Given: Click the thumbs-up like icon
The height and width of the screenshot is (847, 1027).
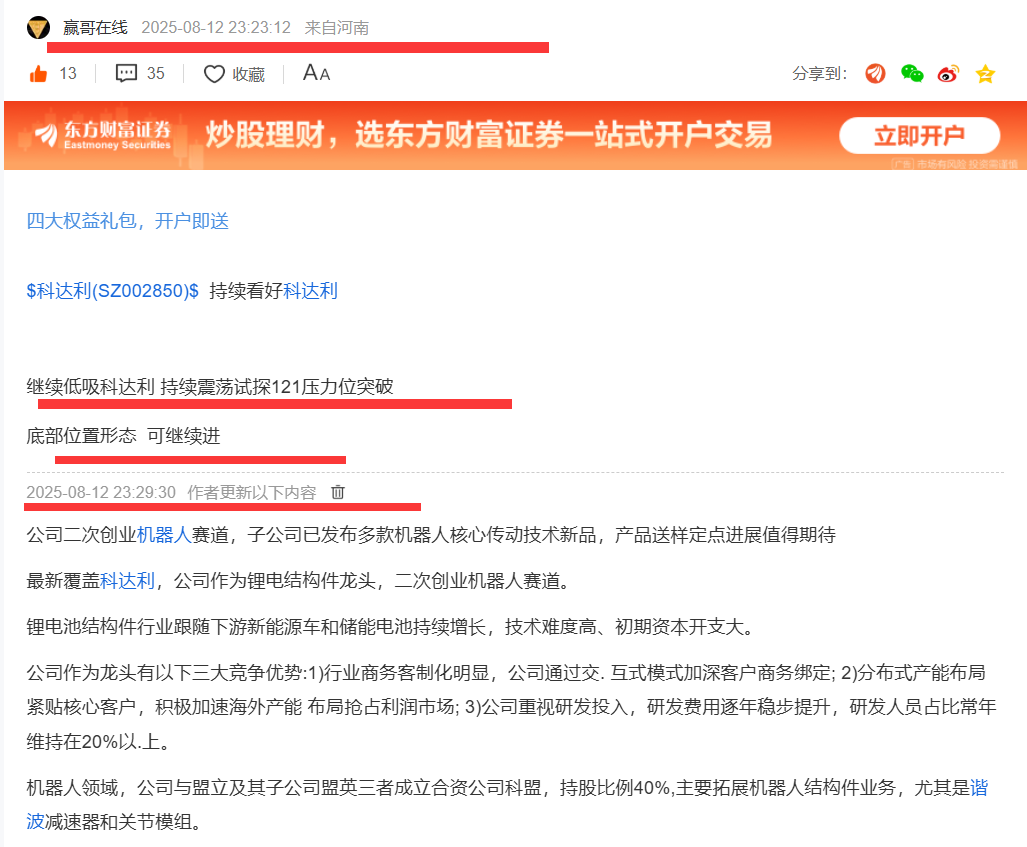Looking at the screenshot, I should 39,73.
